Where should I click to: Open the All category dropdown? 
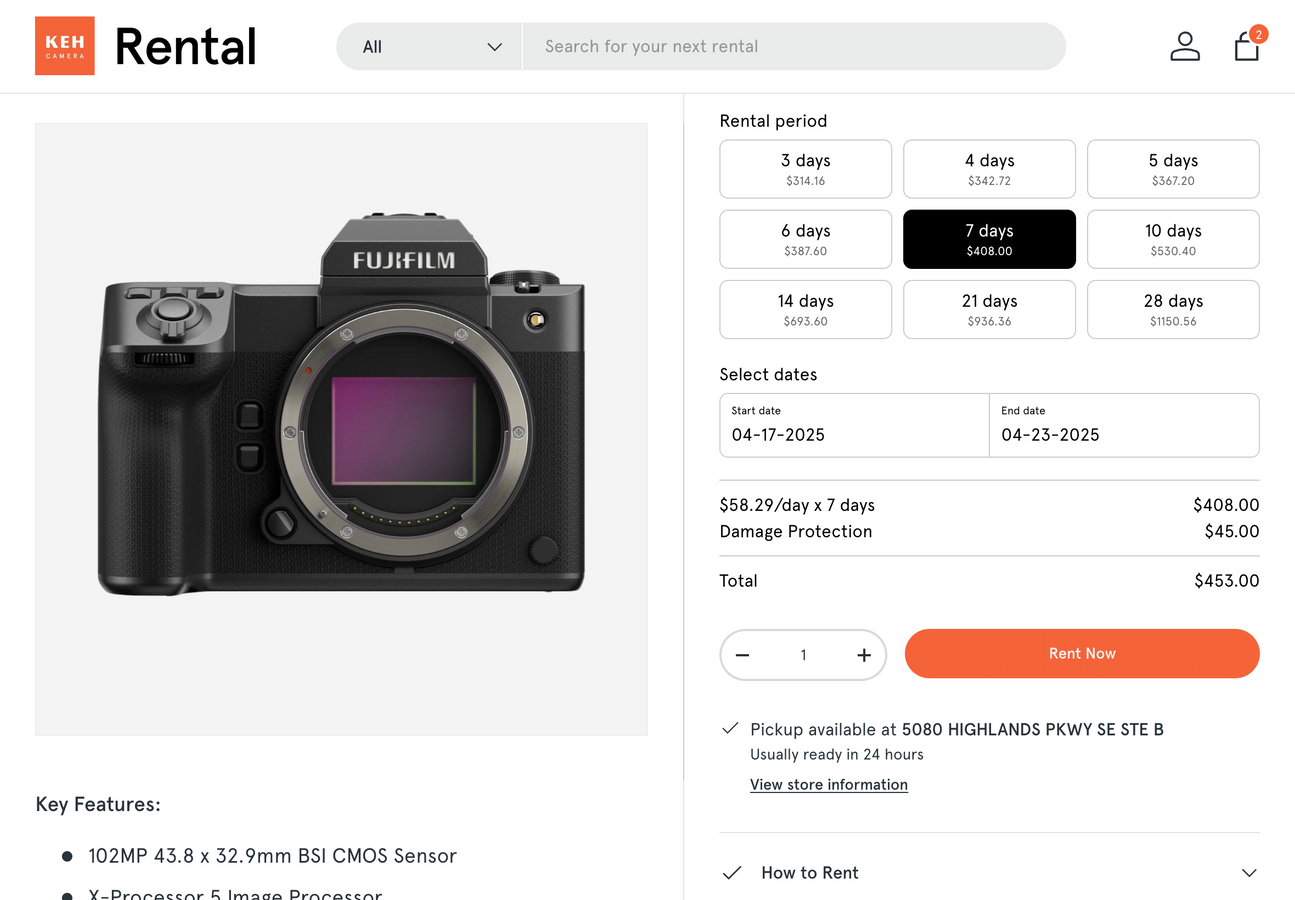(x=430, y=47)
